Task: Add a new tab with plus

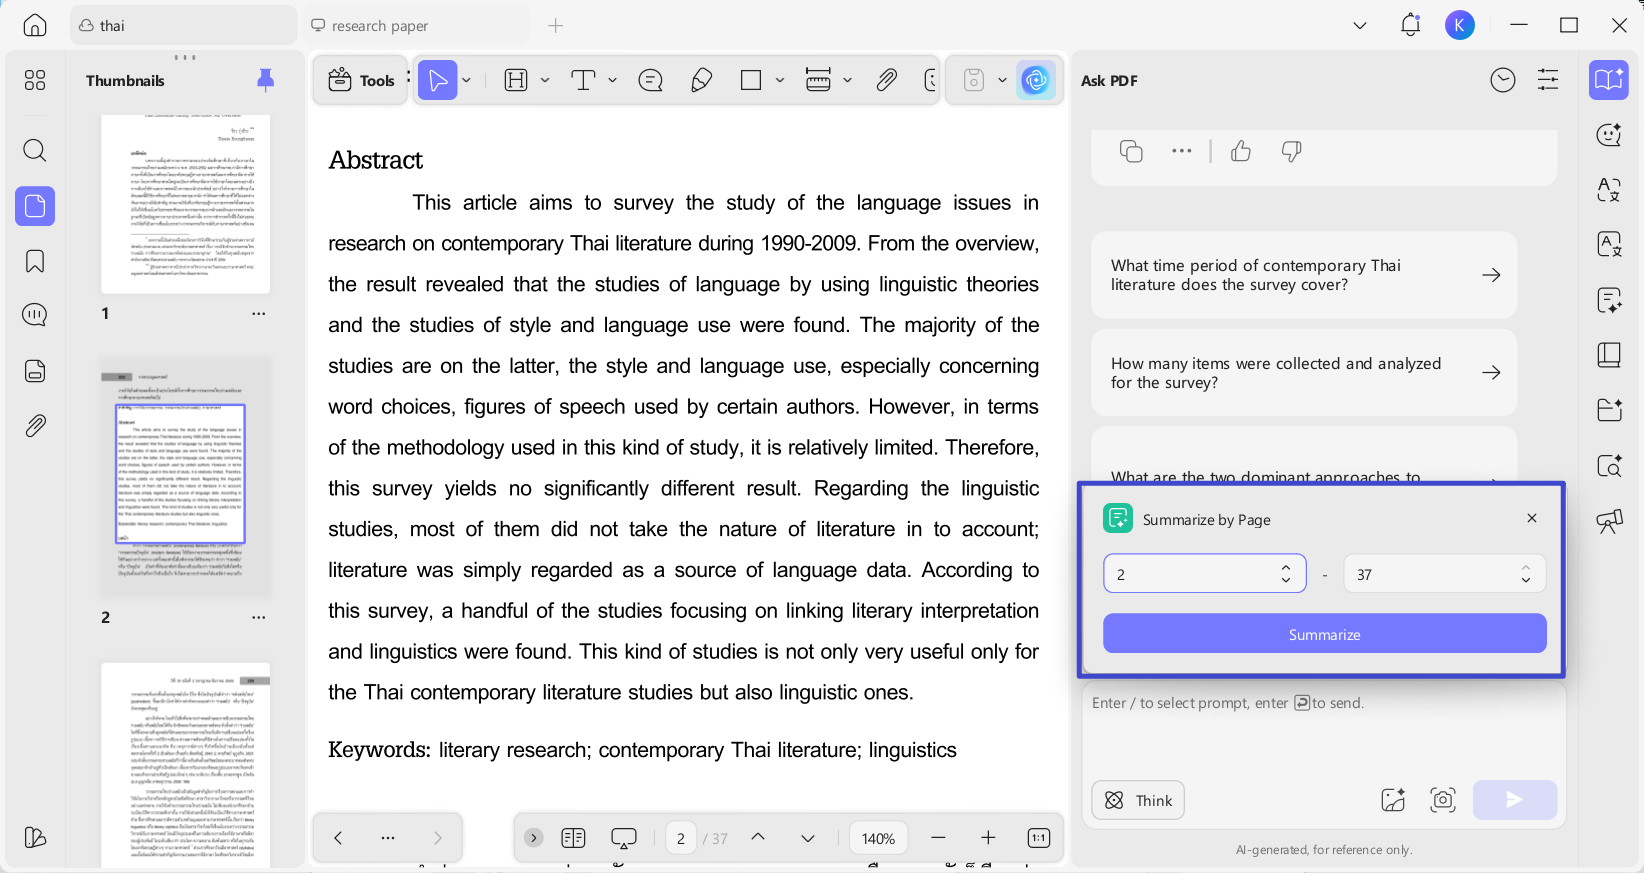Action: (556, 25)
